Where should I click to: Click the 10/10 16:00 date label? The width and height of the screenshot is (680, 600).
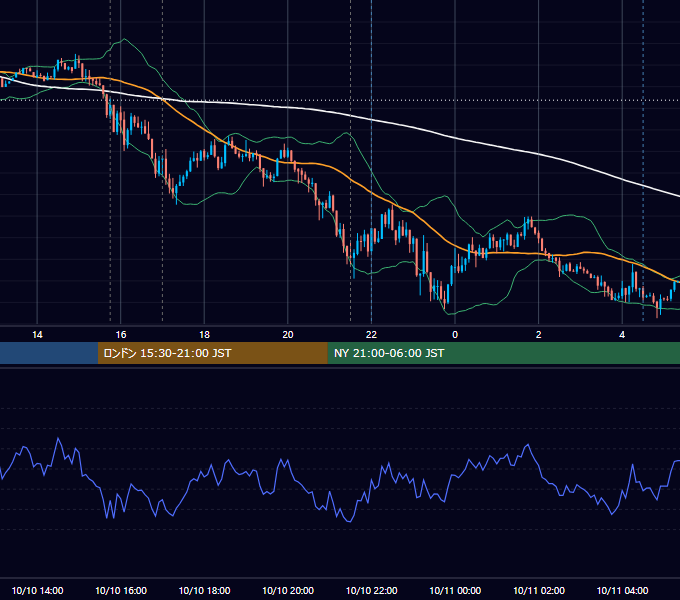(121, 590)
